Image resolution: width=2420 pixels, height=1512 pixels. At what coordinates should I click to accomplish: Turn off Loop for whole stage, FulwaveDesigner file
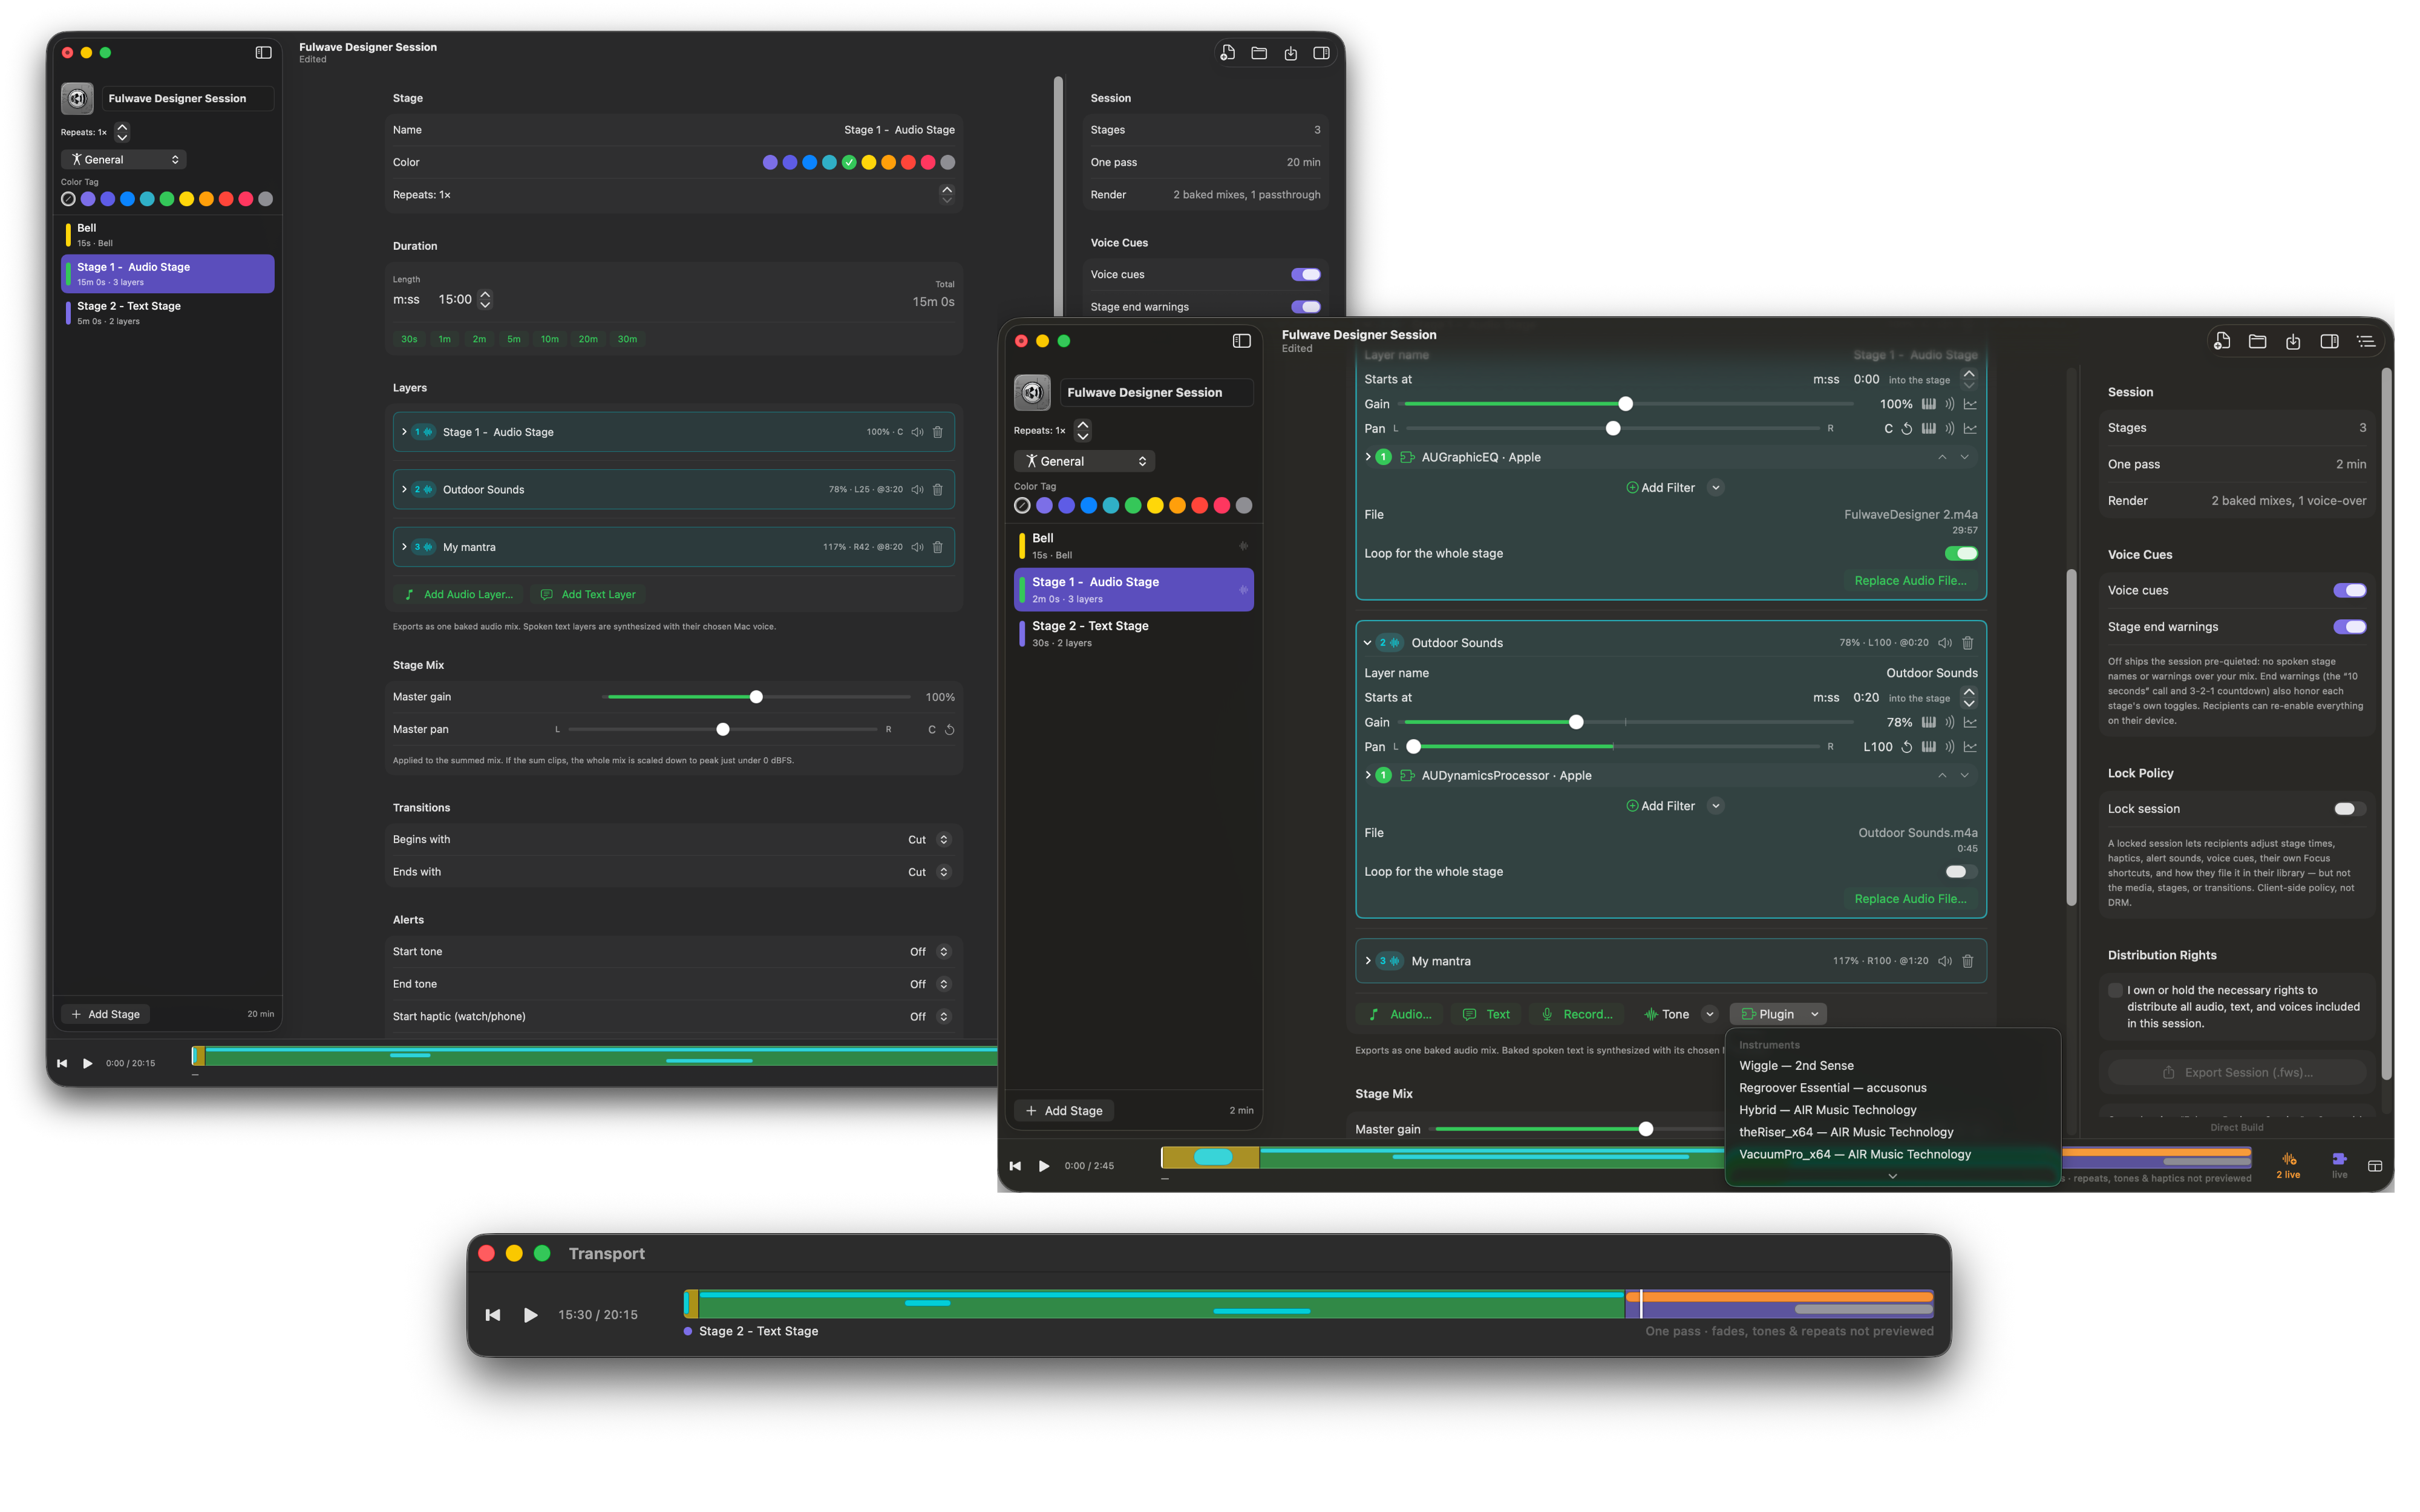1961,554
